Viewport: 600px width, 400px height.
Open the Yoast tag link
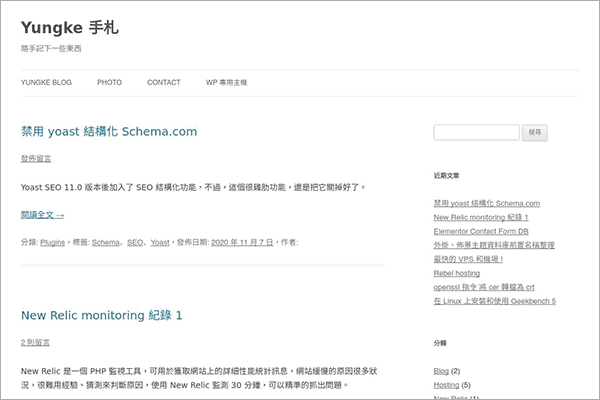(x=160, y=242)
